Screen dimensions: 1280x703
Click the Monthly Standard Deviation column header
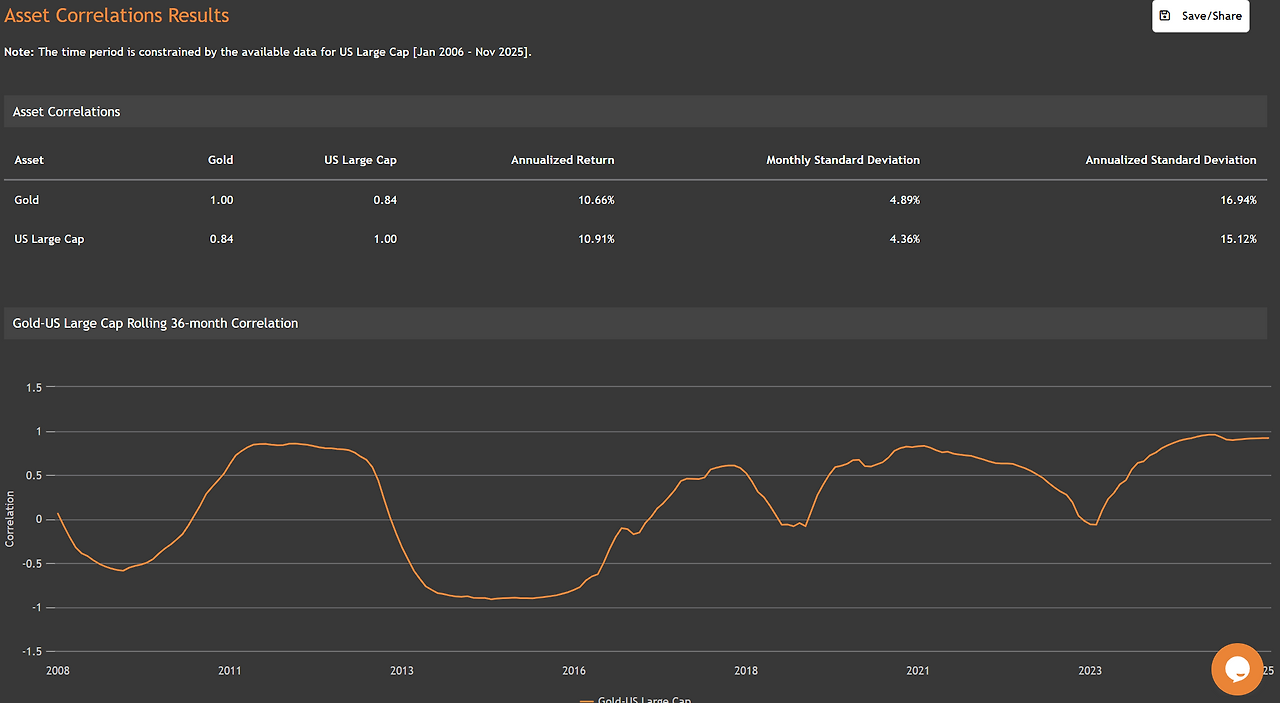843,160
